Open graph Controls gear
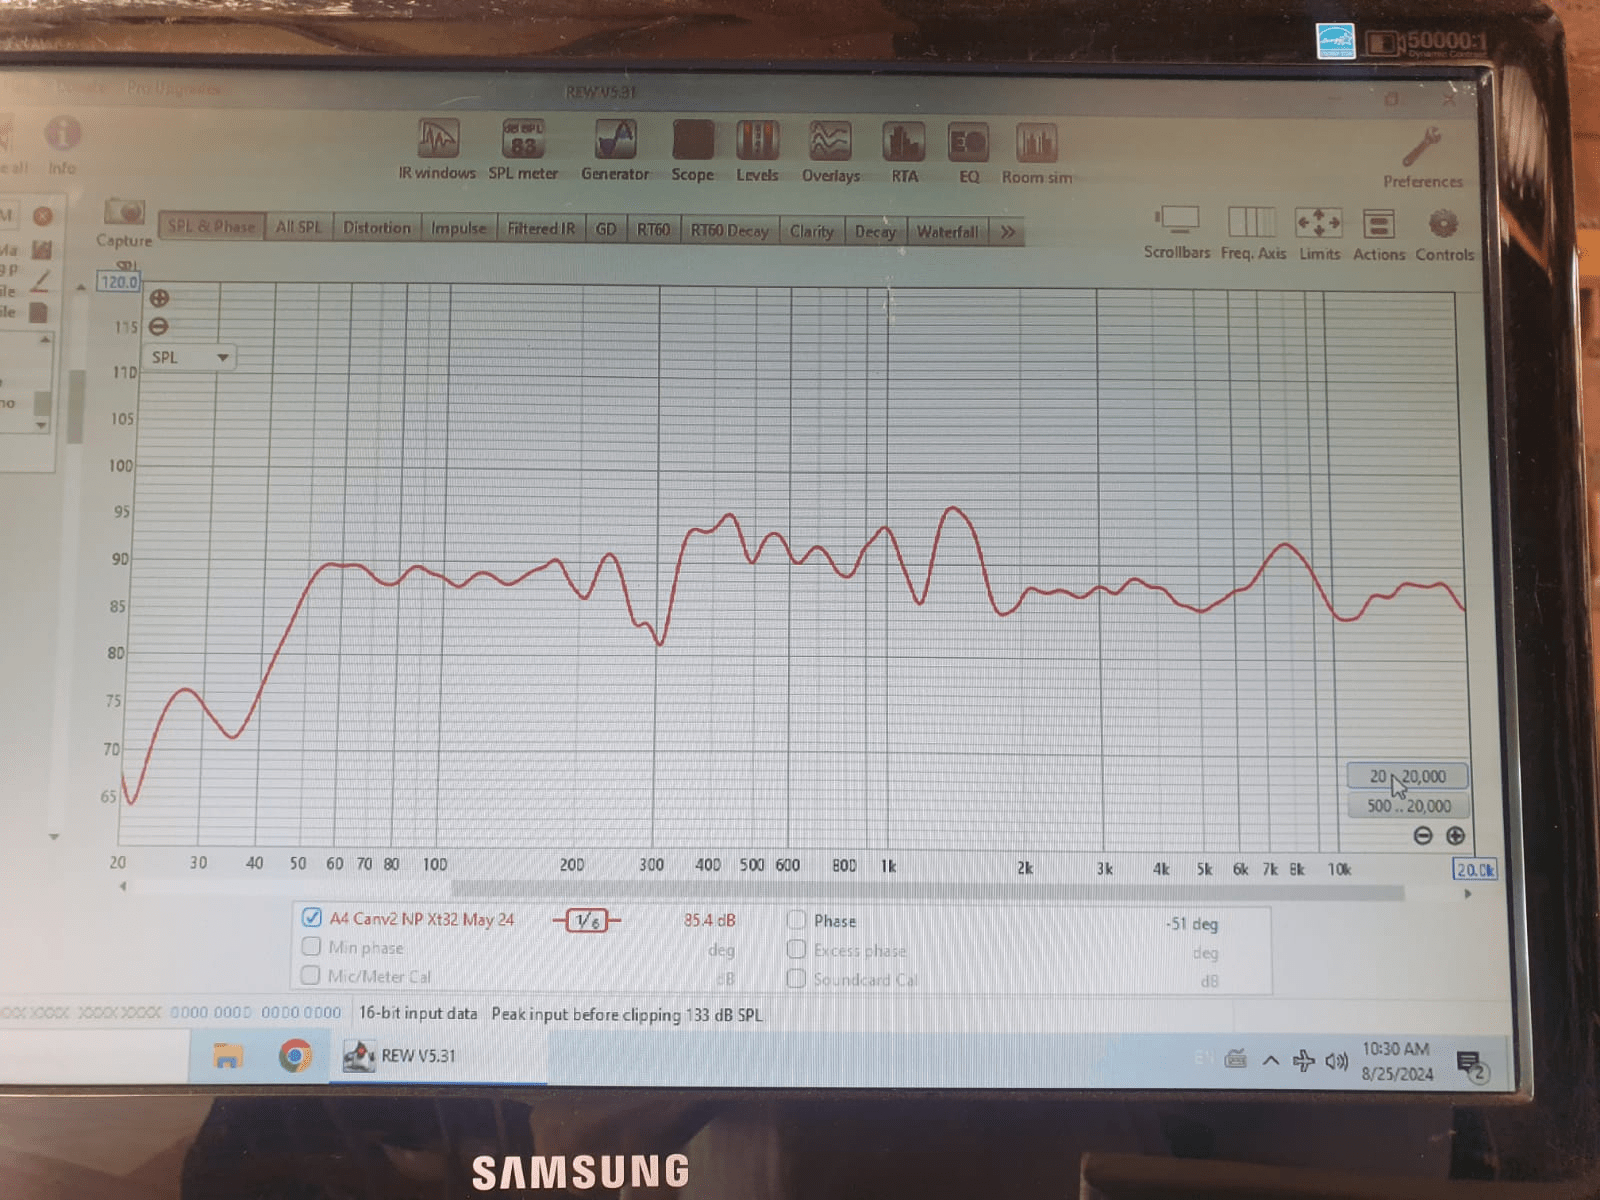The image size is (1600, 1200). point(1444,235)
